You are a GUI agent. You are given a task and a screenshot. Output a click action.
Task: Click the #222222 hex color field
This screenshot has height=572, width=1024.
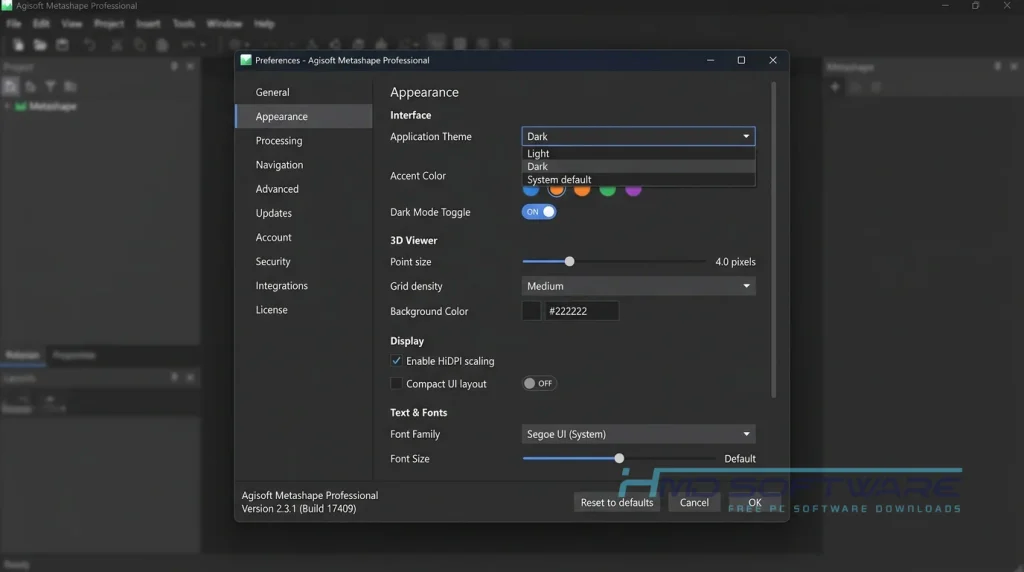click(581, 311)
